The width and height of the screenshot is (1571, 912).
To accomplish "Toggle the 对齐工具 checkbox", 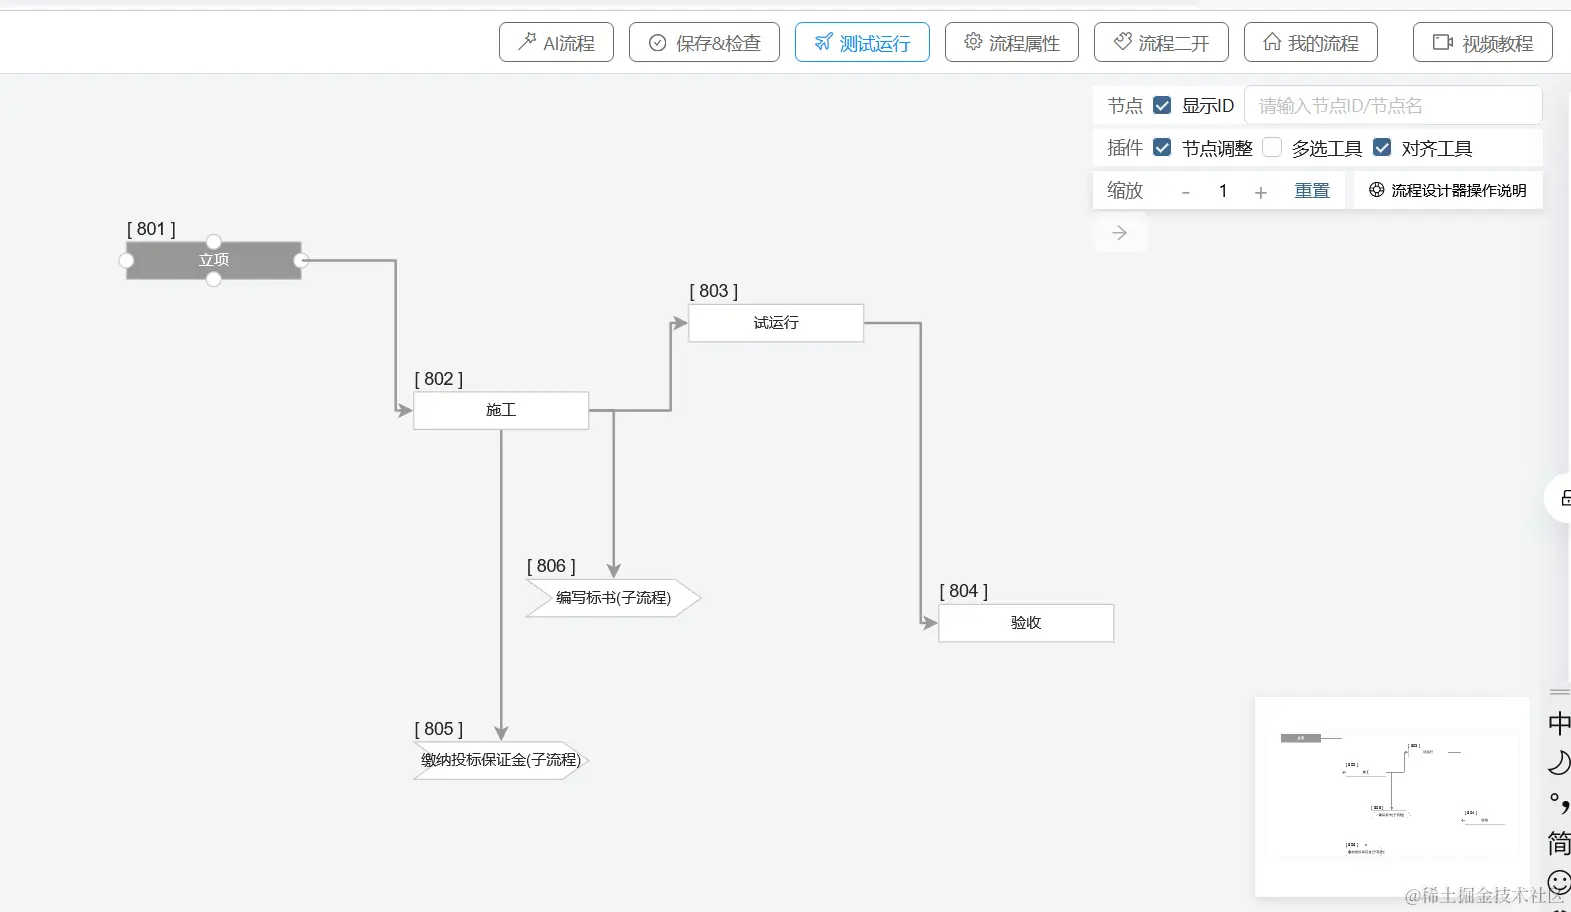I will 1382,148.
